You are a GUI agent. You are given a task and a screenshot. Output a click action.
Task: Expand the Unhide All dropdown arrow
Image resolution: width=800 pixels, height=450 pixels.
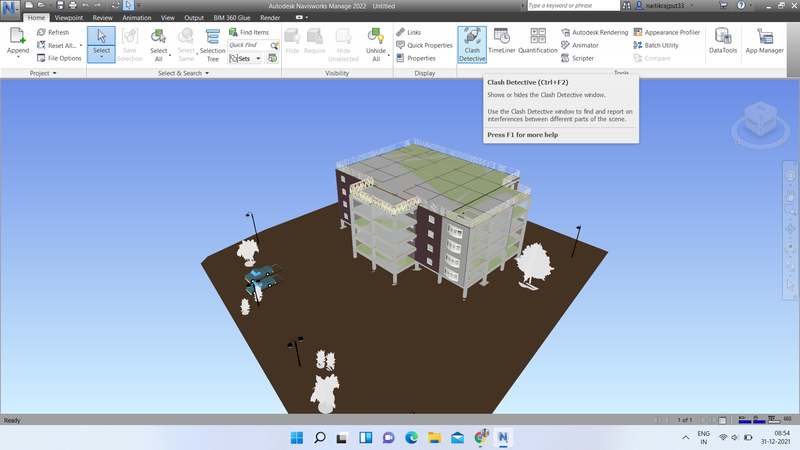388,55
